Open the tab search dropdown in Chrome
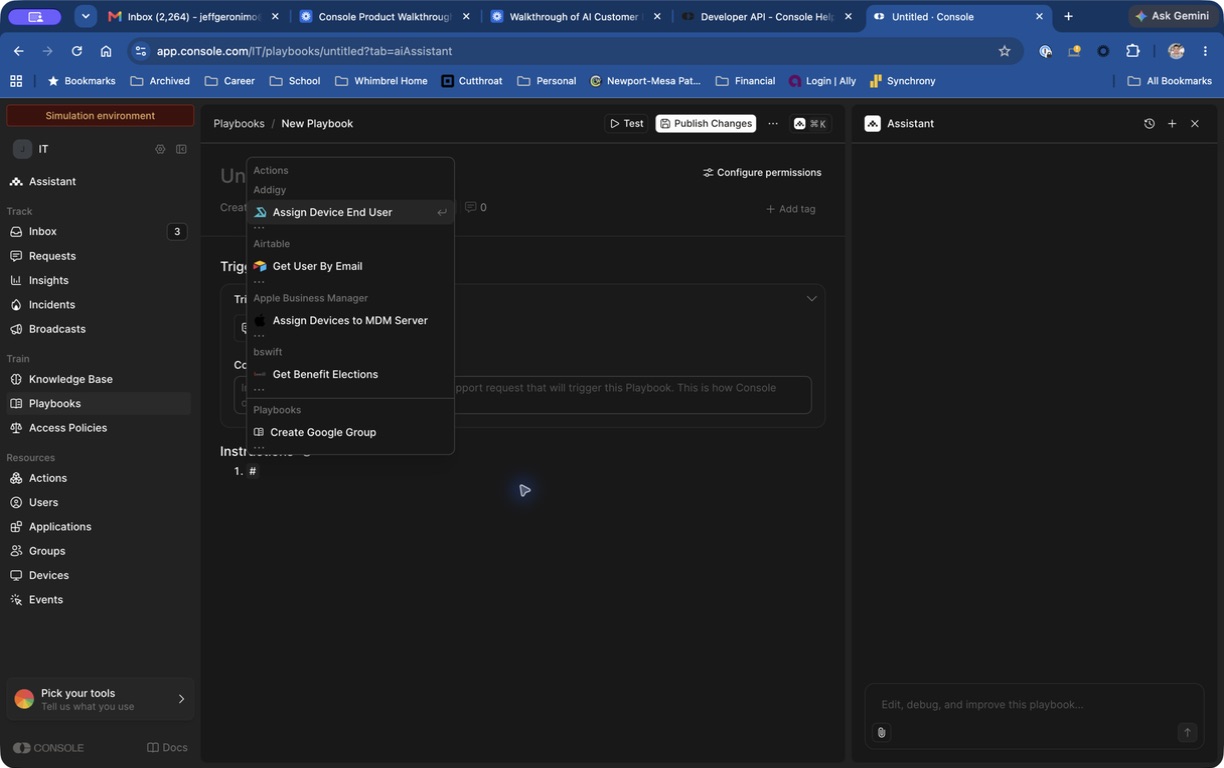Viewport: 1224px width, 768px height. coord(86,16)
